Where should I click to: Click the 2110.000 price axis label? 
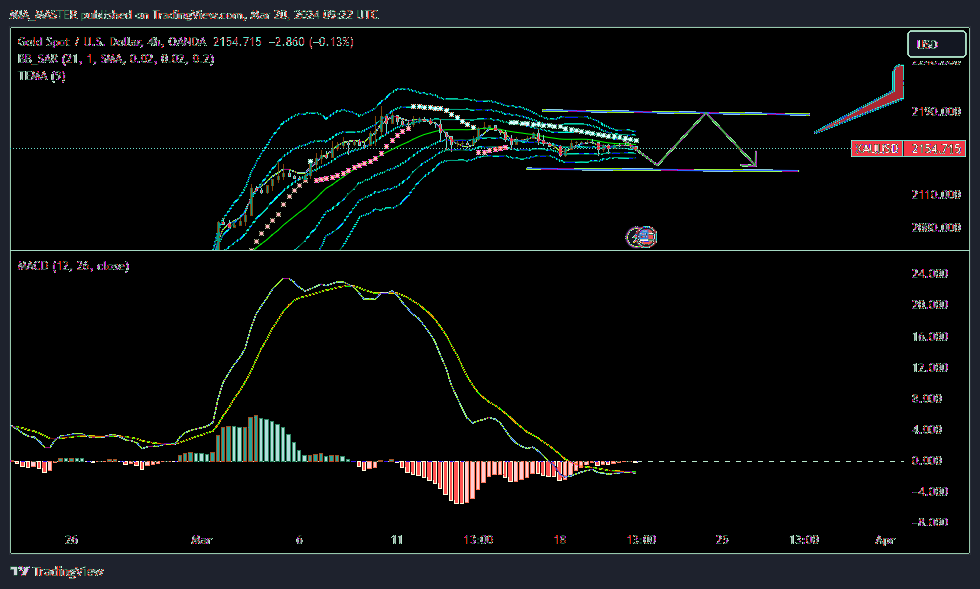coord(936,194)
